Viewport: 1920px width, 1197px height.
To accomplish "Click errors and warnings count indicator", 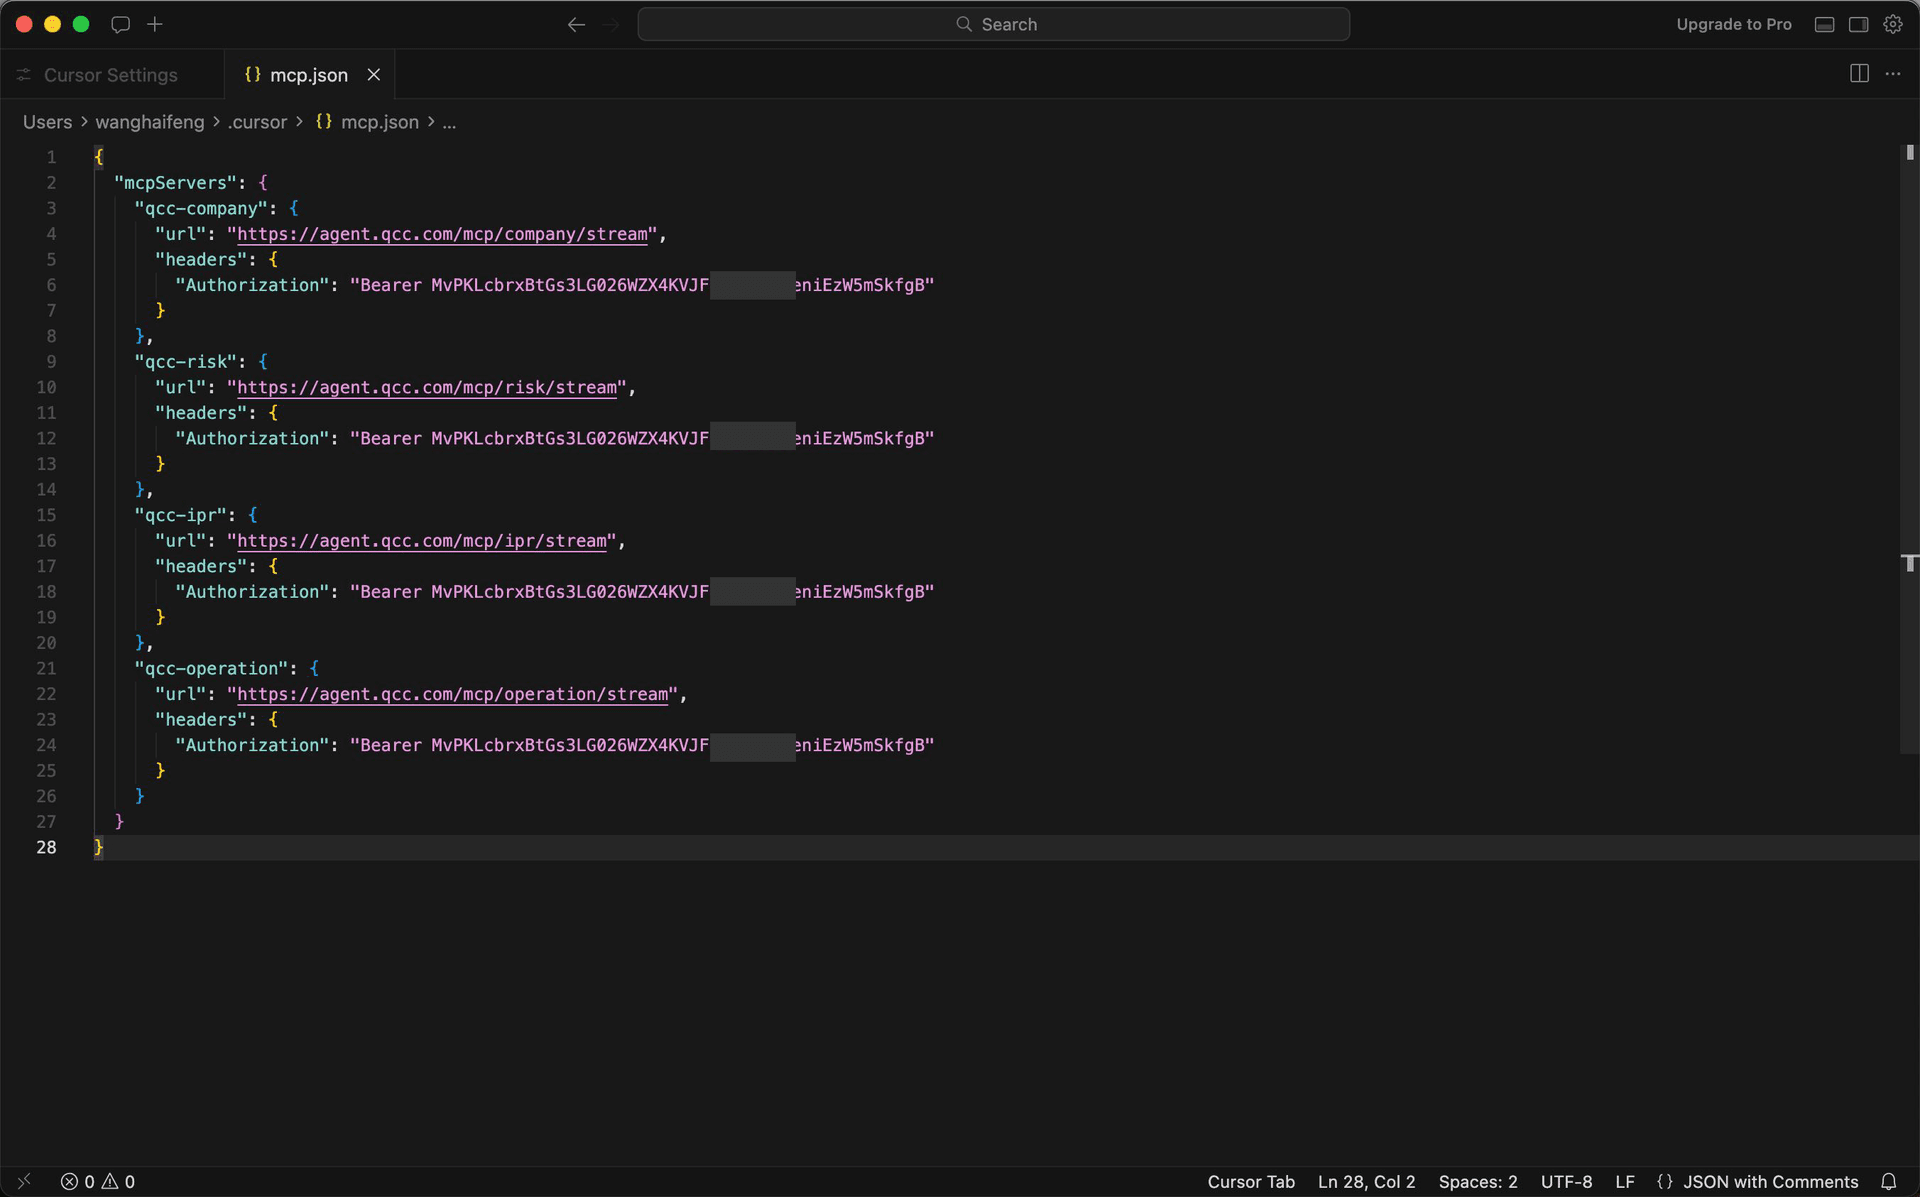I will [98, 1181].
